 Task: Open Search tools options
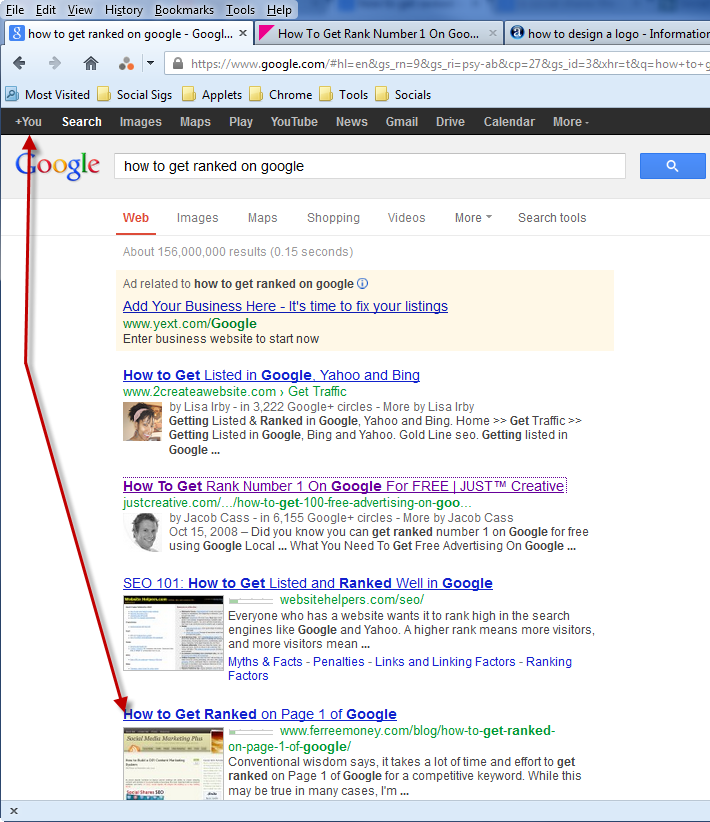[552, 218]
